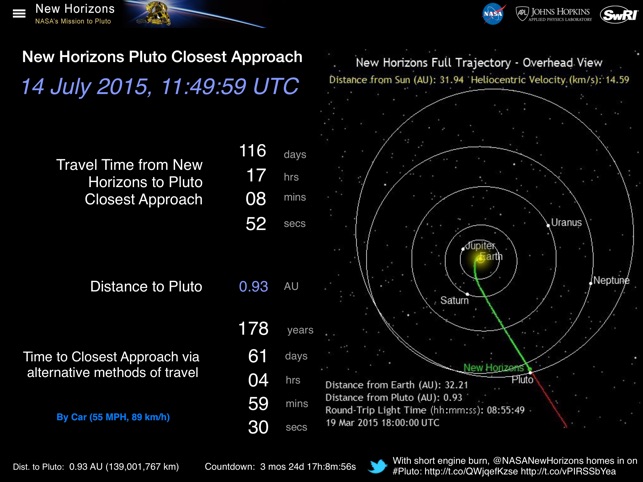The width and height of the screenshot is (643, 482).
Task: Click the 59 mins car travel value
Action: [x=258, y=404]
